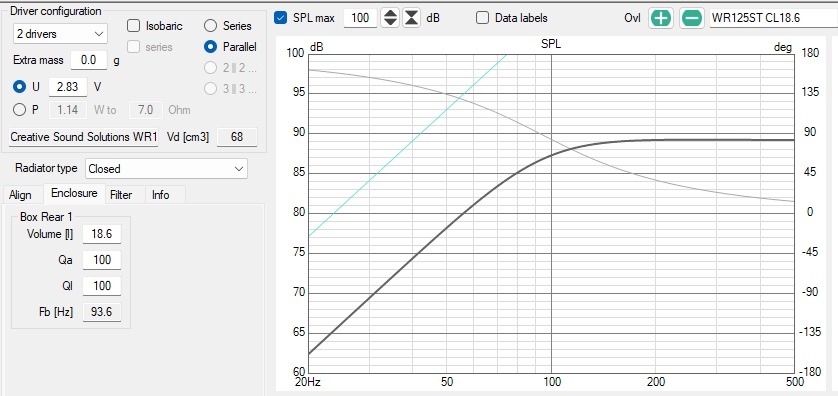Viewport: 838px width, 396px height.
Task: Open the 2 drivers dropdown
Action: pyautogui.click(x=60, y=34)
